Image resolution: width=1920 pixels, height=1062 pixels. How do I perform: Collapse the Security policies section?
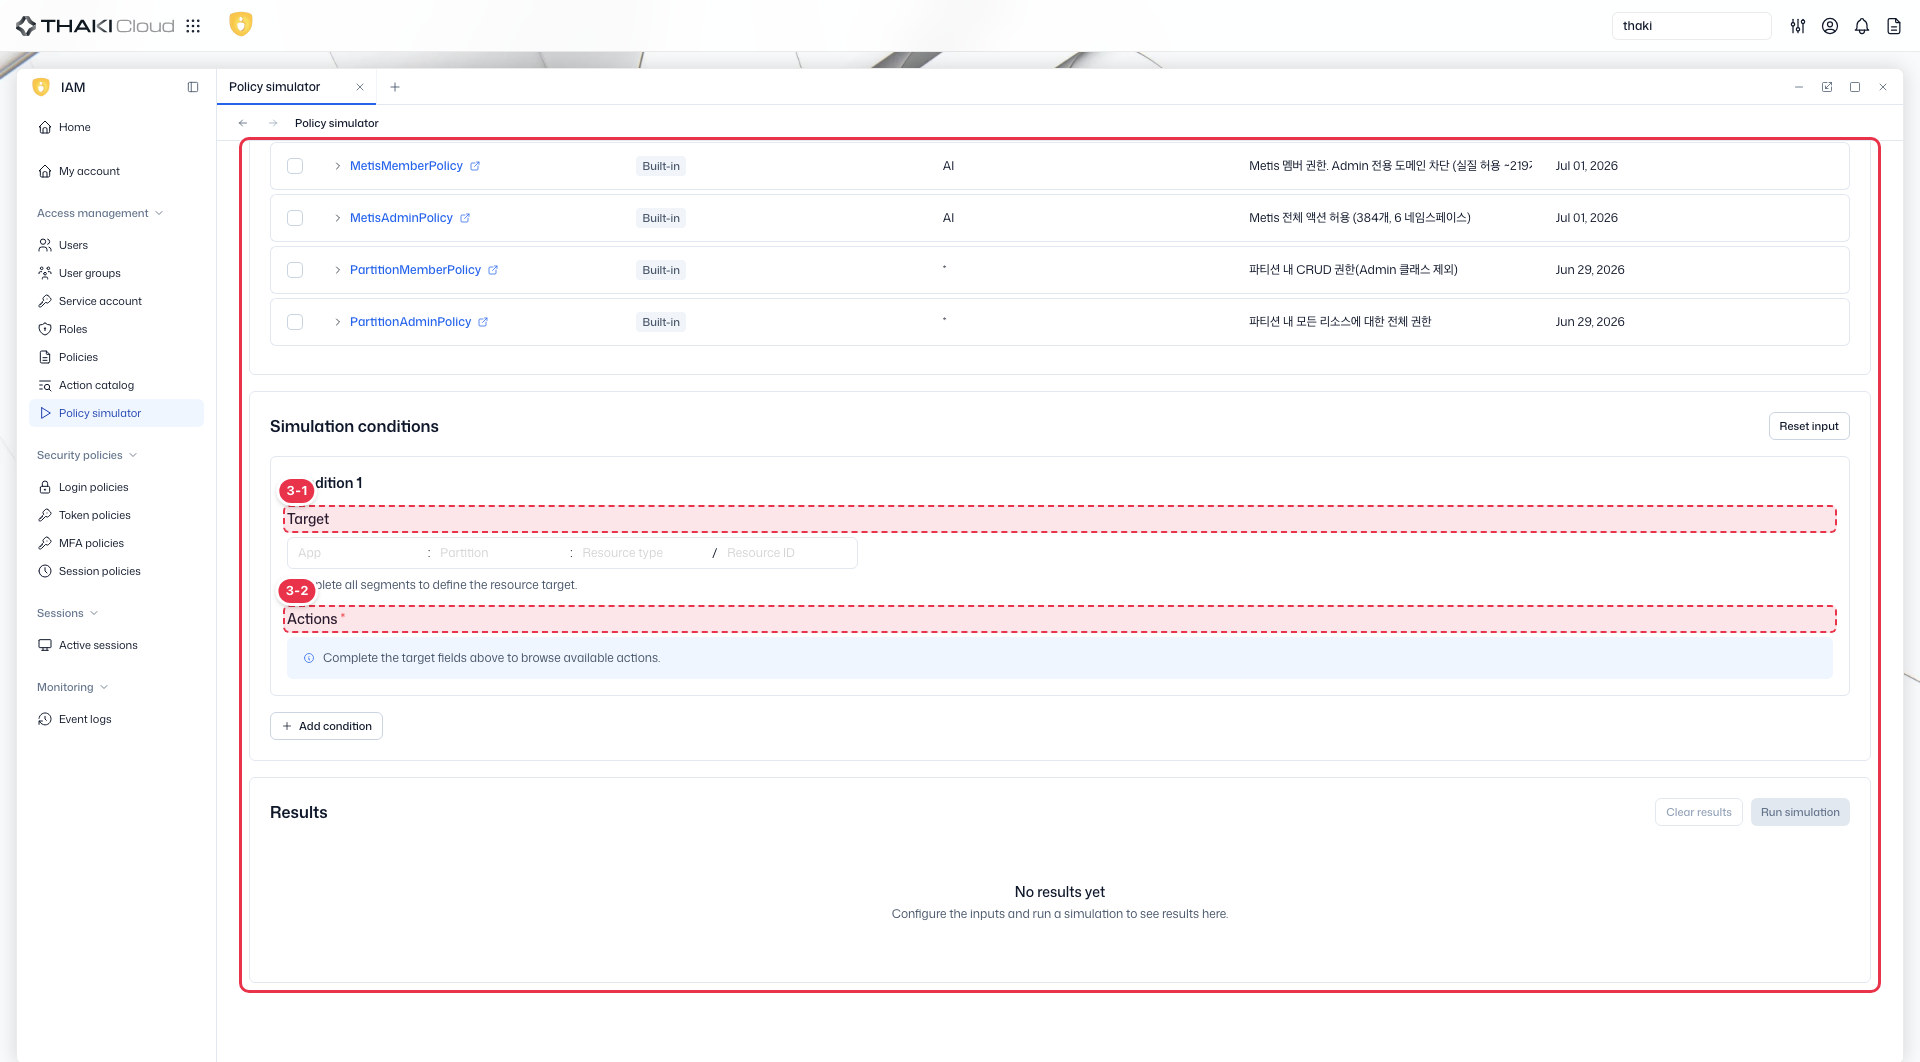click(87, 455)
